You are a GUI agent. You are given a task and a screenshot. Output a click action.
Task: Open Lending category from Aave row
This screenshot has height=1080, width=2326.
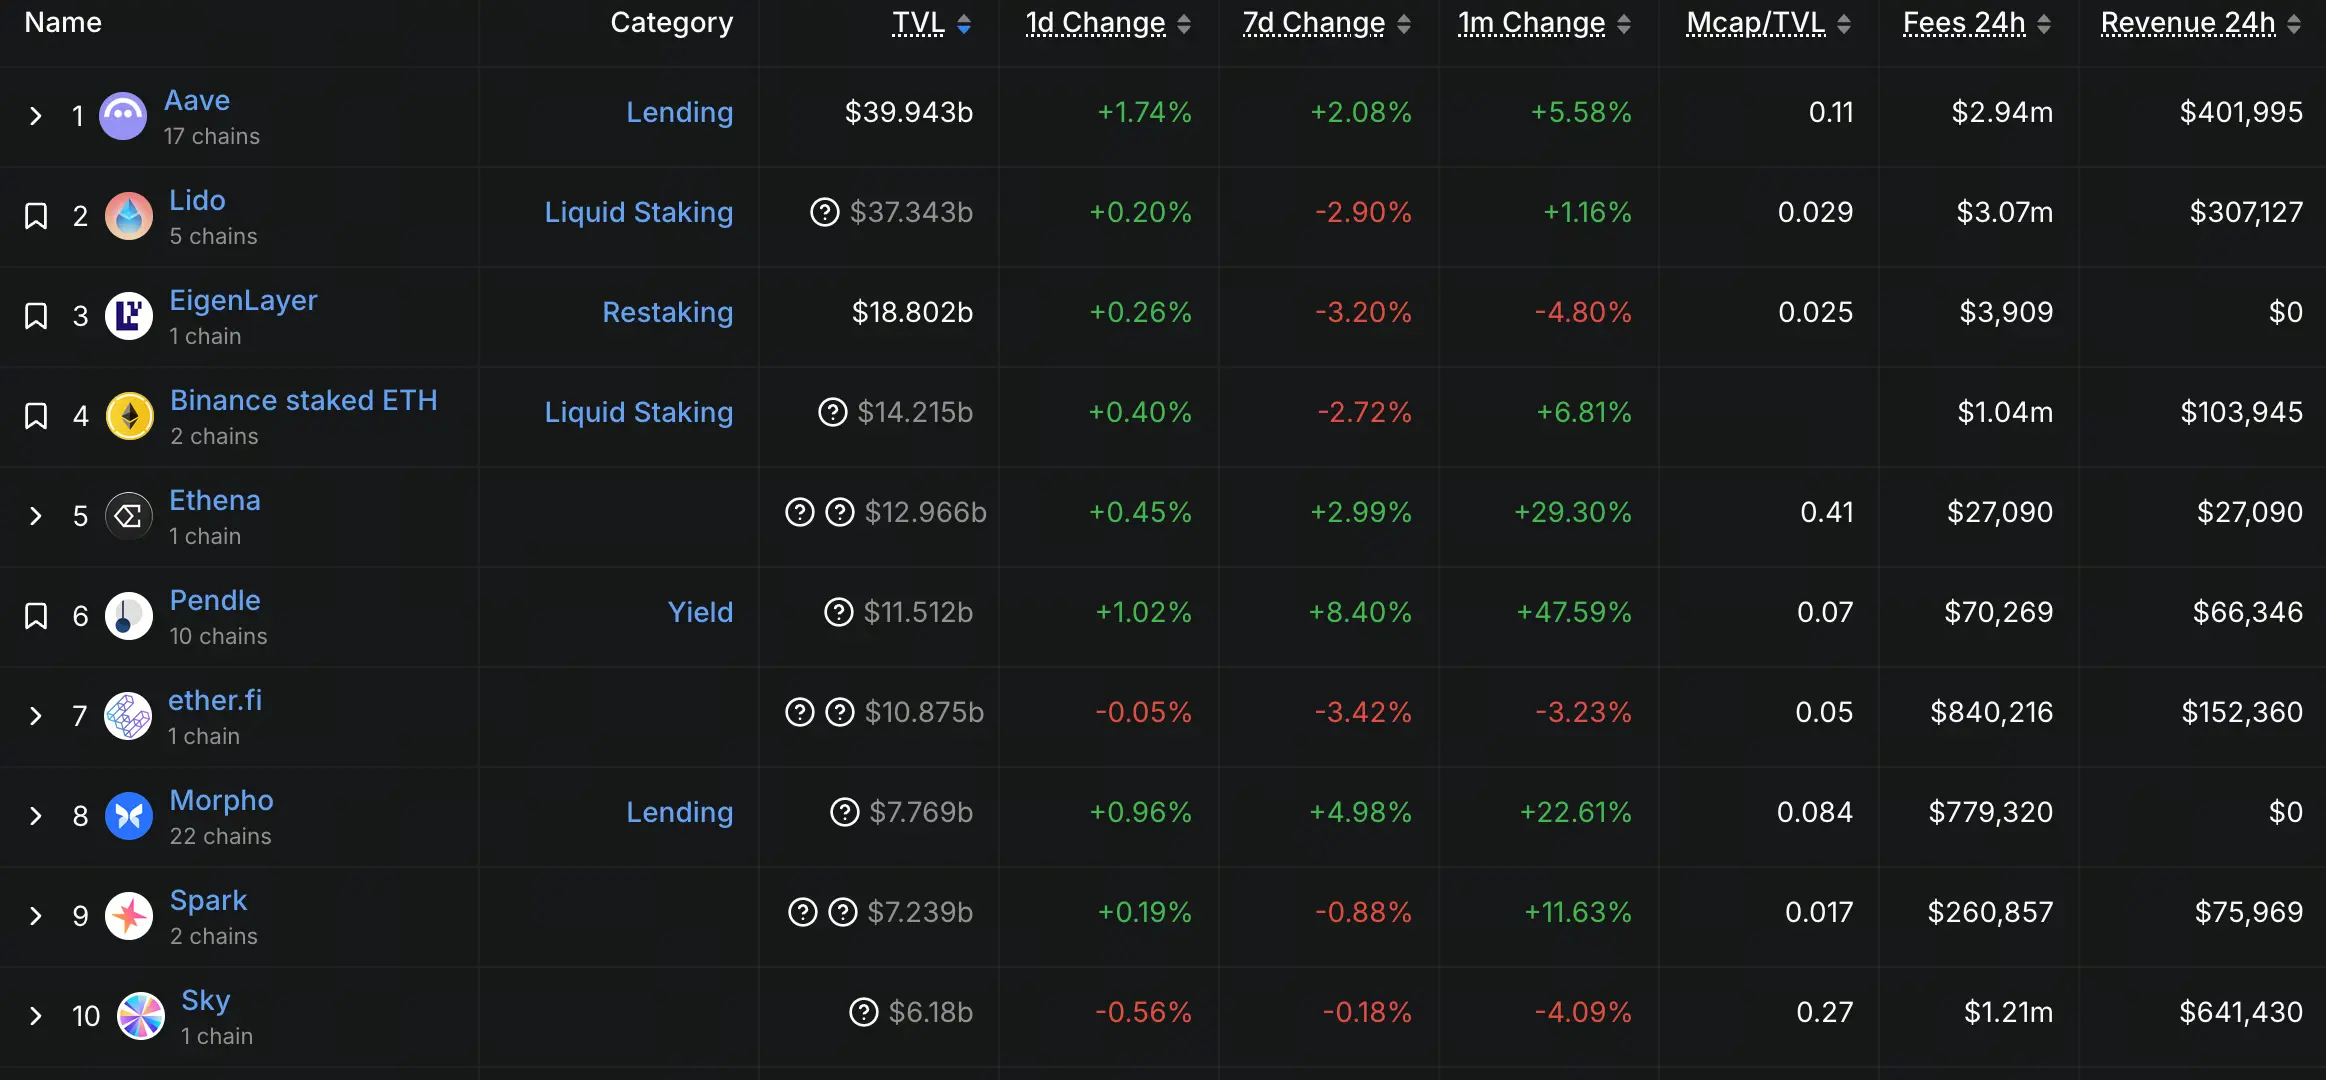680,112
